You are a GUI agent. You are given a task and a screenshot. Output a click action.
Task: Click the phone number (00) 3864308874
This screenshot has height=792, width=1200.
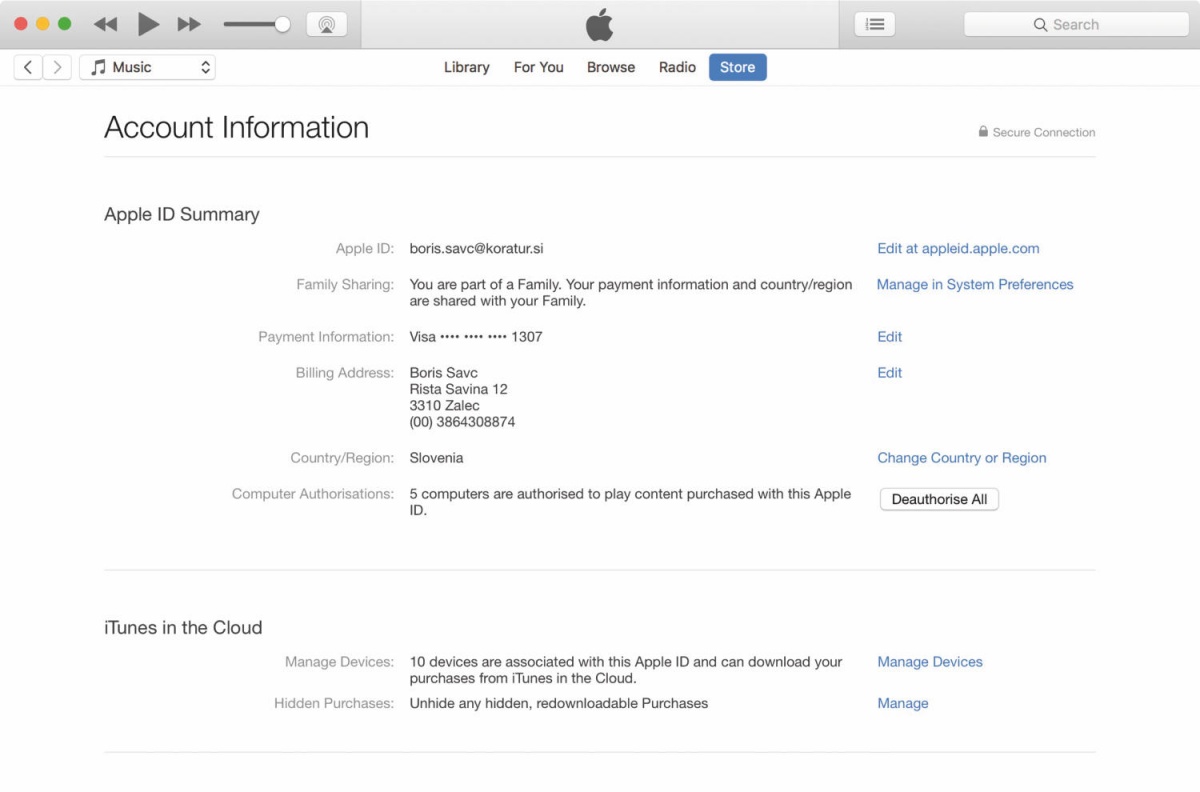pos(462,422)
